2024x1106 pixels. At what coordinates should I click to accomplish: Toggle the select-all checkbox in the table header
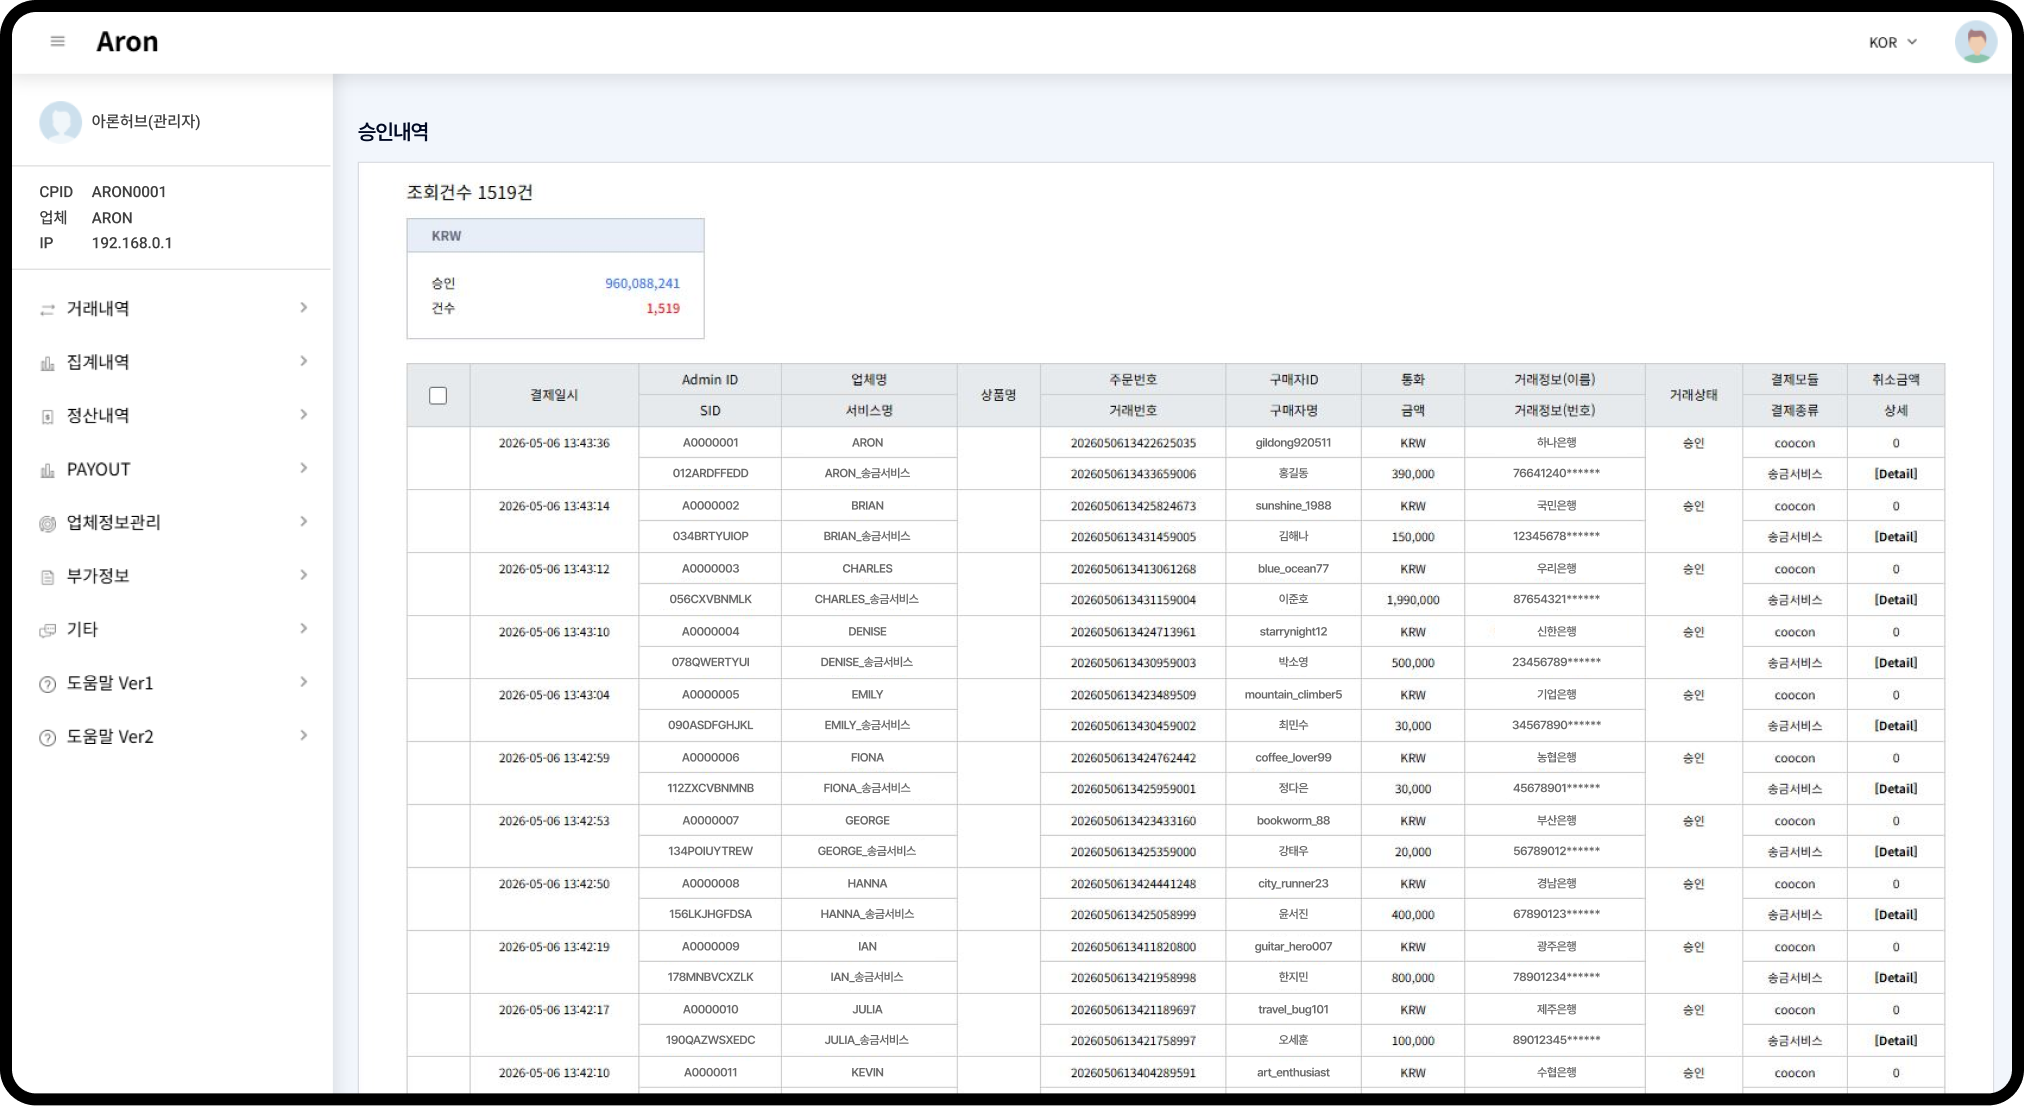point(438,396)
